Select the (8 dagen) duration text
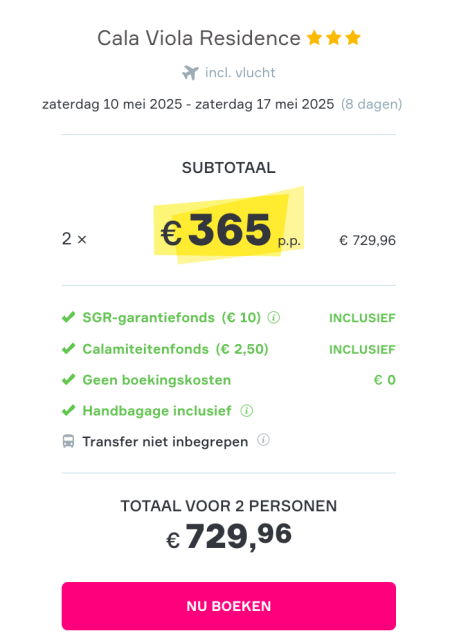This screenshot has height=638, width=450. tap(371, 104)
